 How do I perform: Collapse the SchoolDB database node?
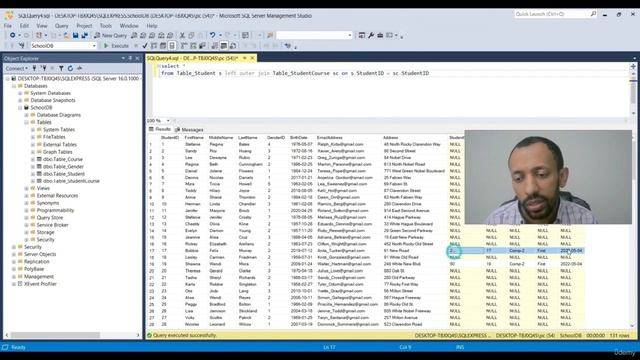[20, 108]
